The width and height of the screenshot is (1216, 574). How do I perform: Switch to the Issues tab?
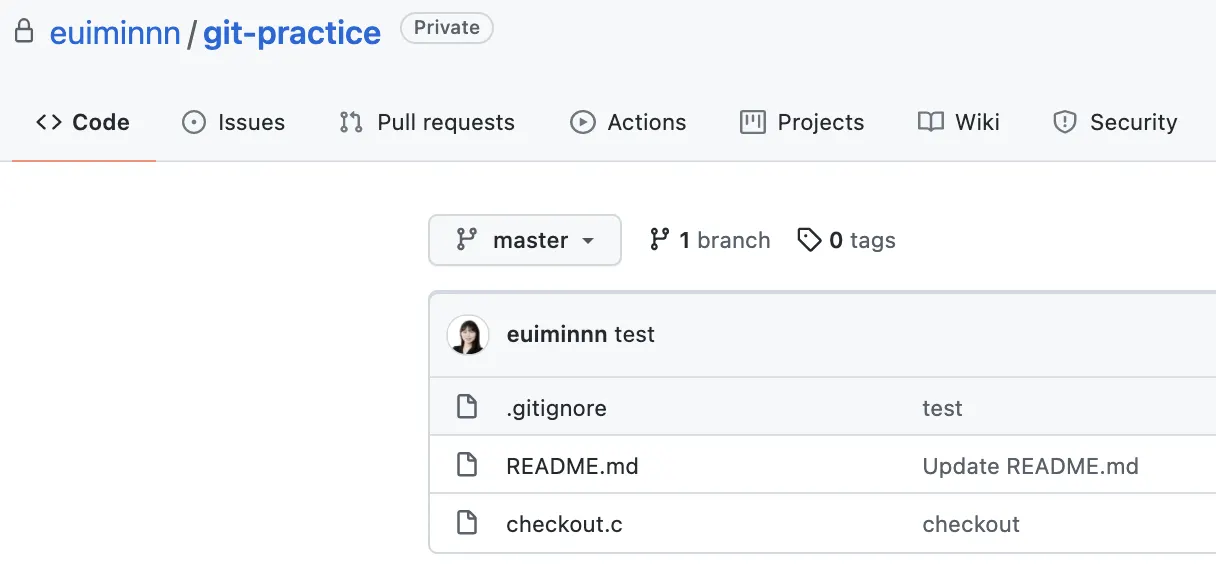click(233, 122)
